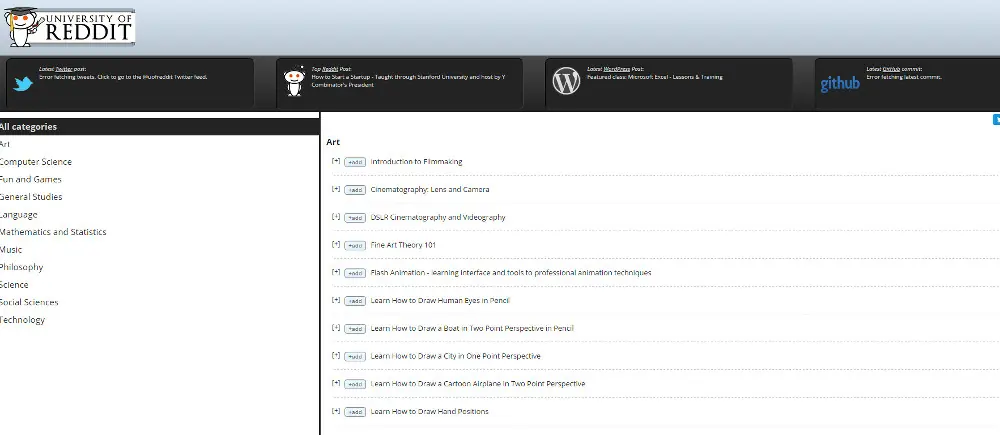This screenshot has height=435, width=1000.
Task: Expand the Flash Animation course entry
Action: [x=336, y=272]
